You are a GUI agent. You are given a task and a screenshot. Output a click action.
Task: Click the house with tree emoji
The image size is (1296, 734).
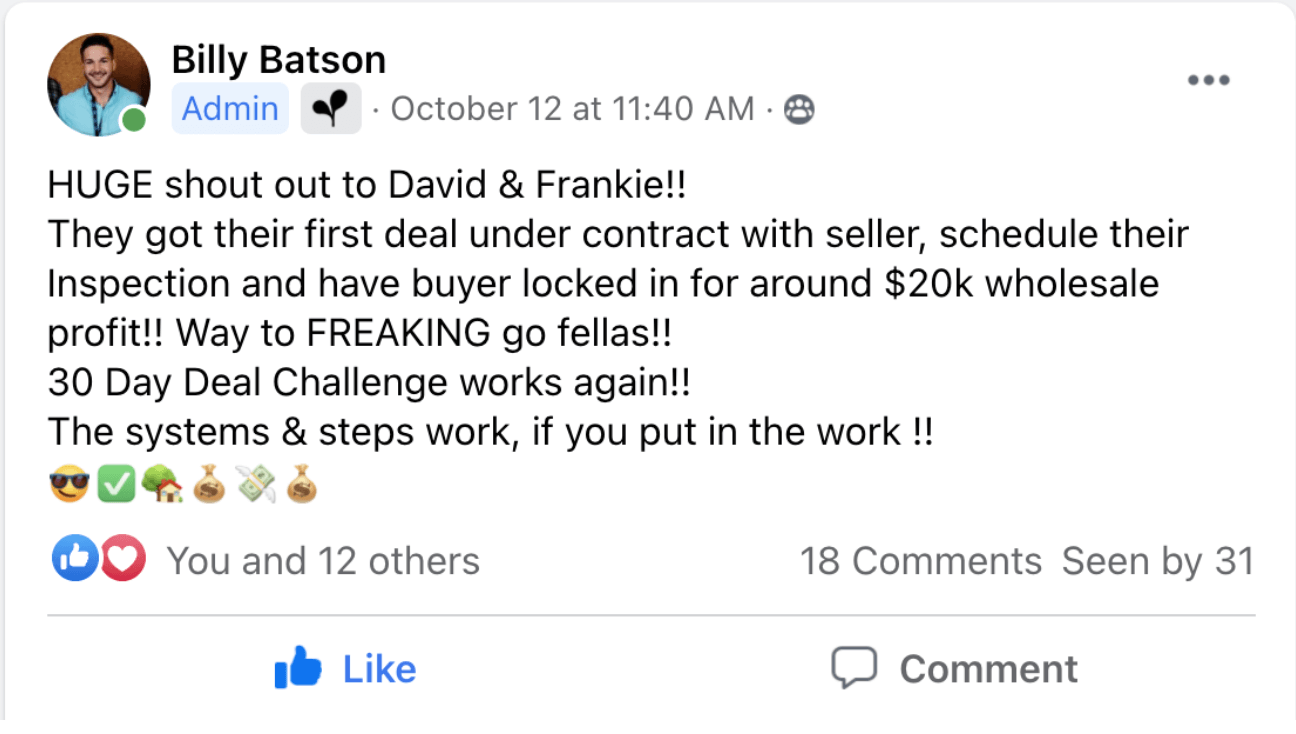[x=161, y=487]
